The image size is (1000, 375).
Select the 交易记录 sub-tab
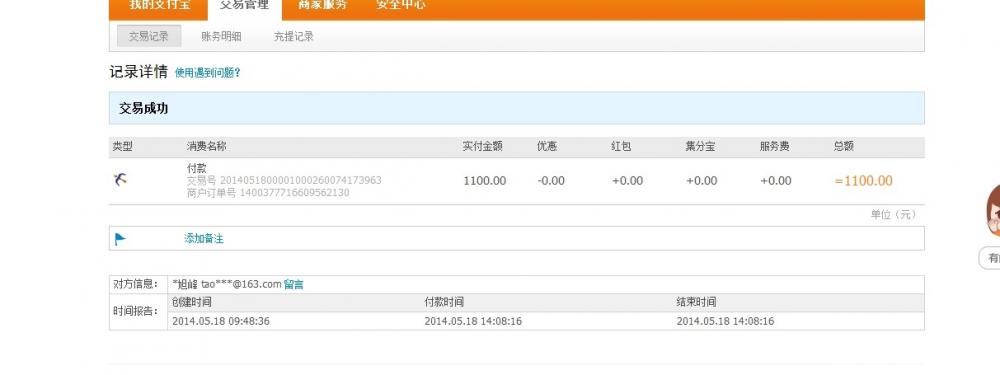coord(149,36)
